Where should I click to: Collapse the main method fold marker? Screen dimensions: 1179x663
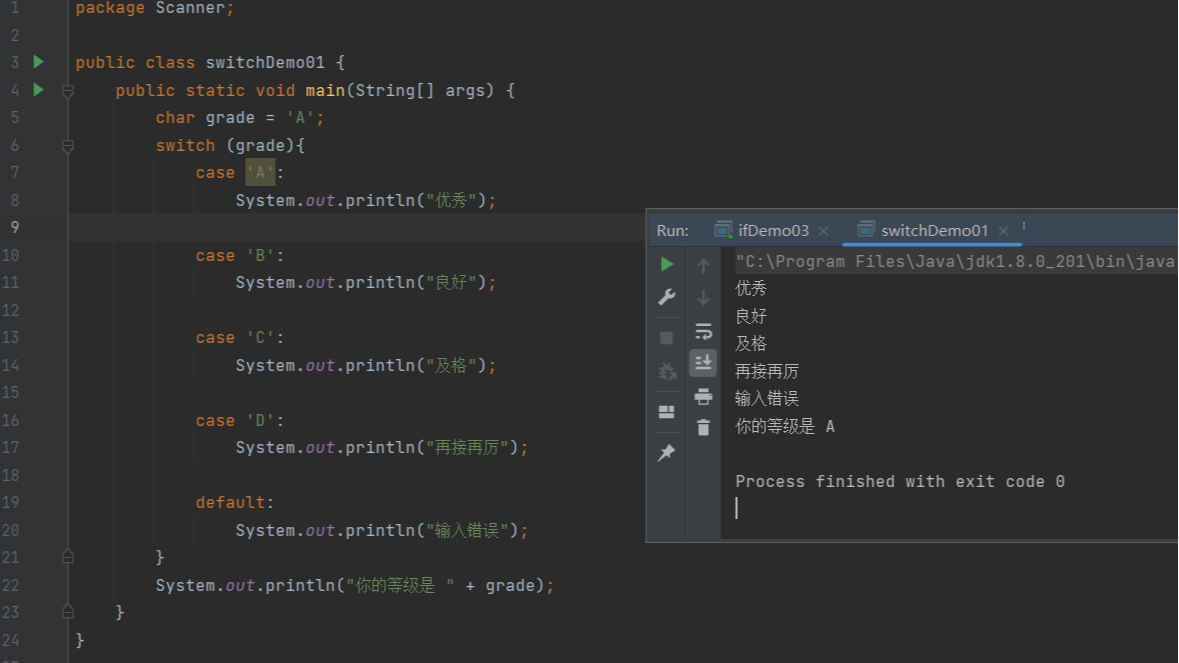point(68,91)
